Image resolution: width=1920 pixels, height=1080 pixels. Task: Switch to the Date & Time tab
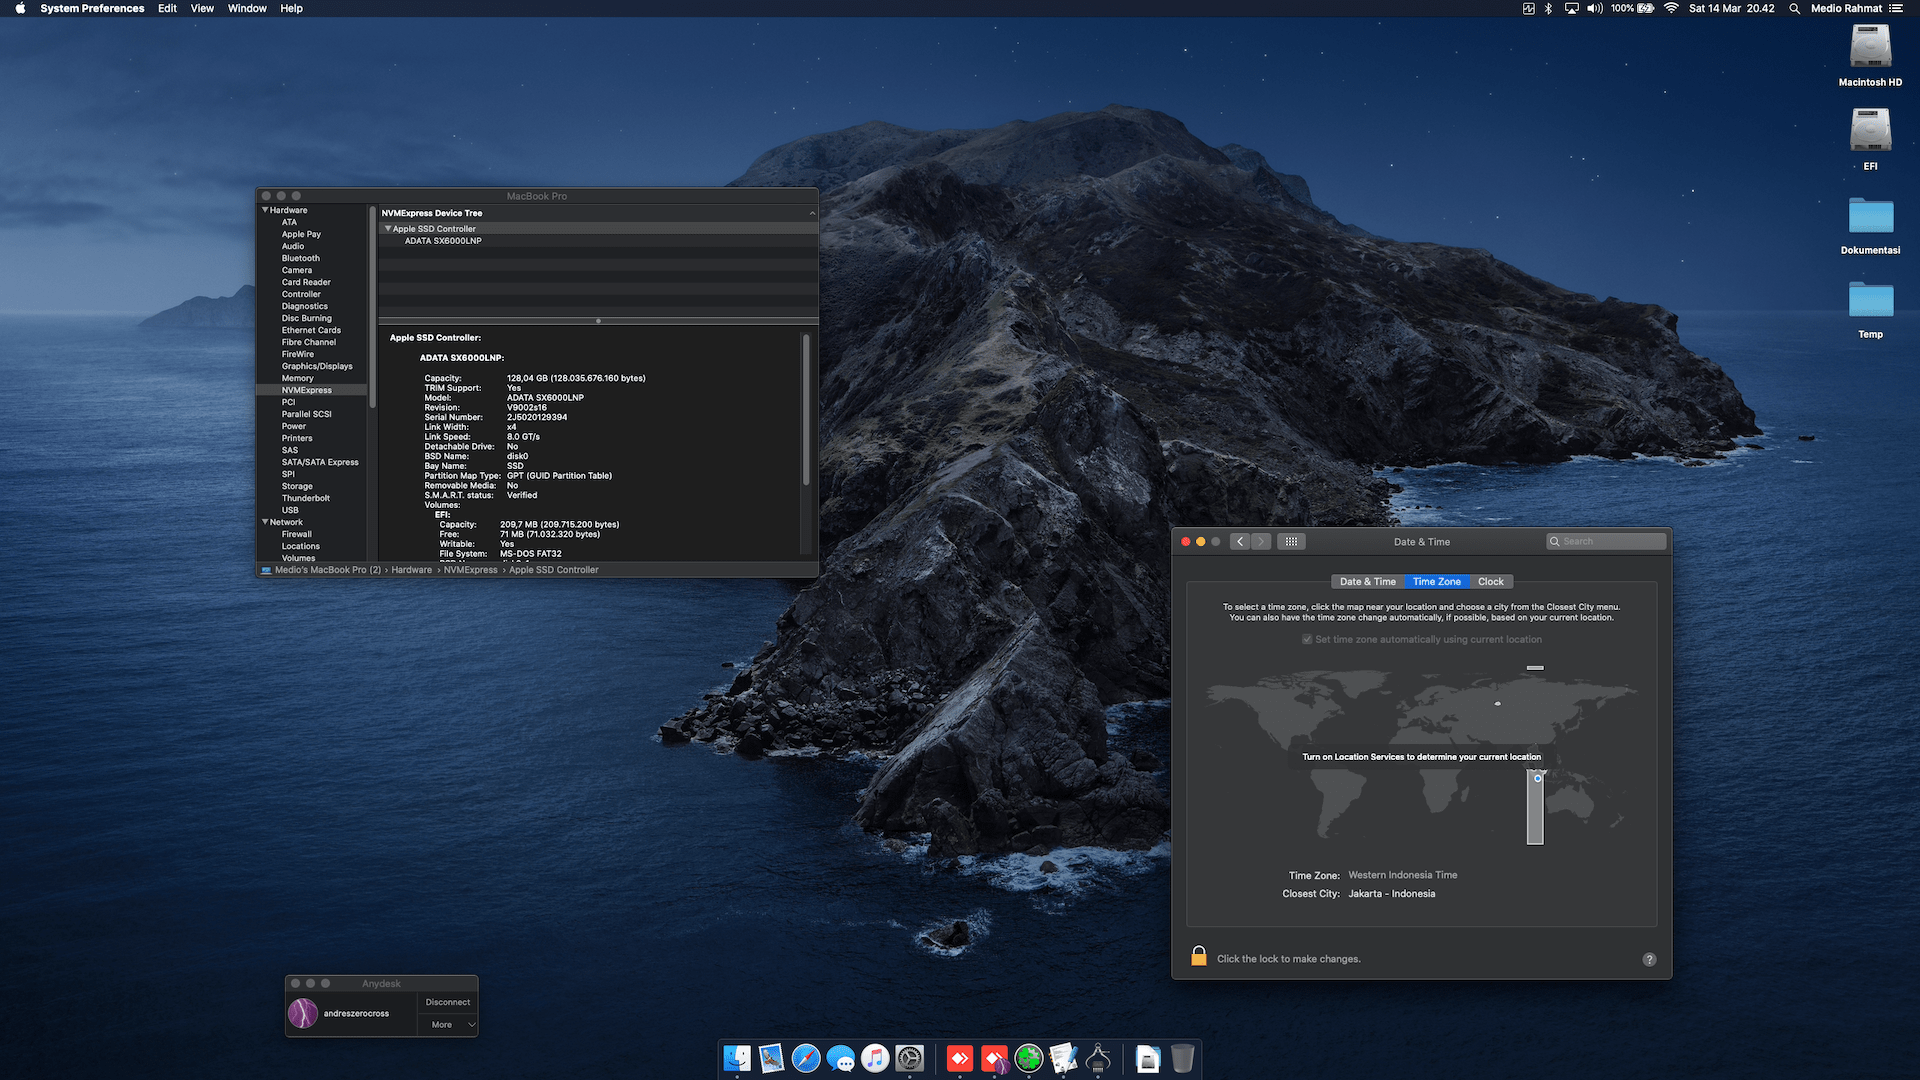tap(1368, 581)
